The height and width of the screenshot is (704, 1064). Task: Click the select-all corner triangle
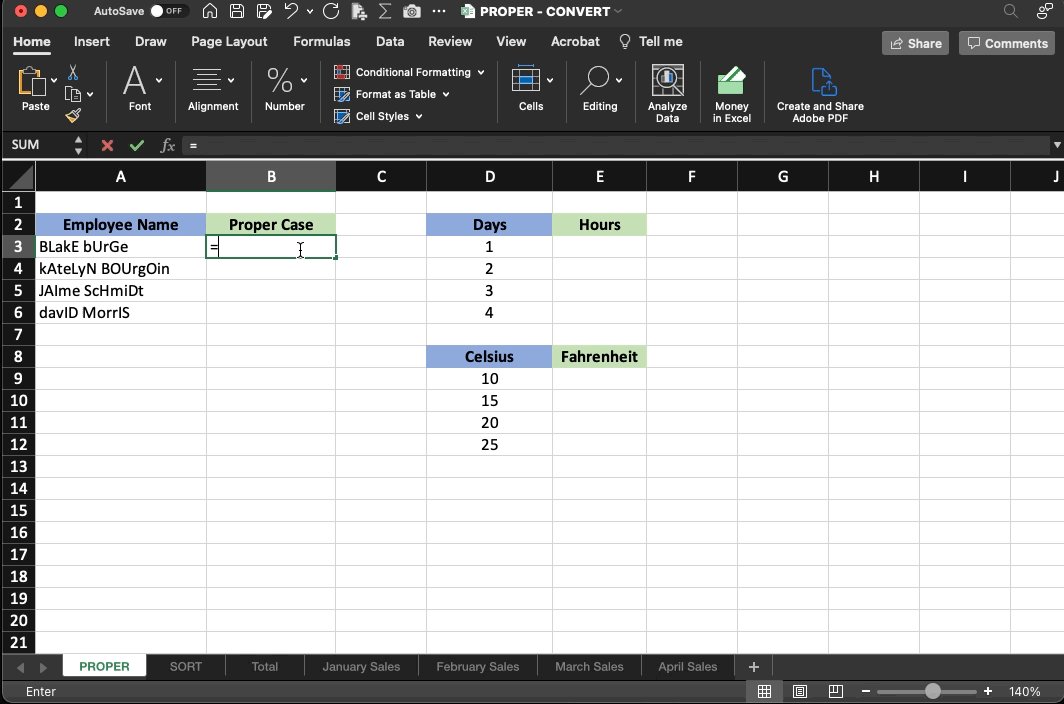click(21, 177)
